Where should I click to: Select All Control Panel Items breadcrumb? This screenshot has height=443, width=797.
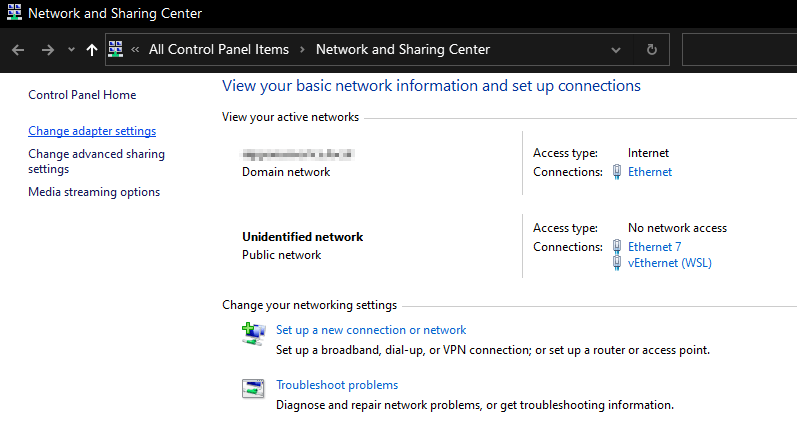coord(218,50)
